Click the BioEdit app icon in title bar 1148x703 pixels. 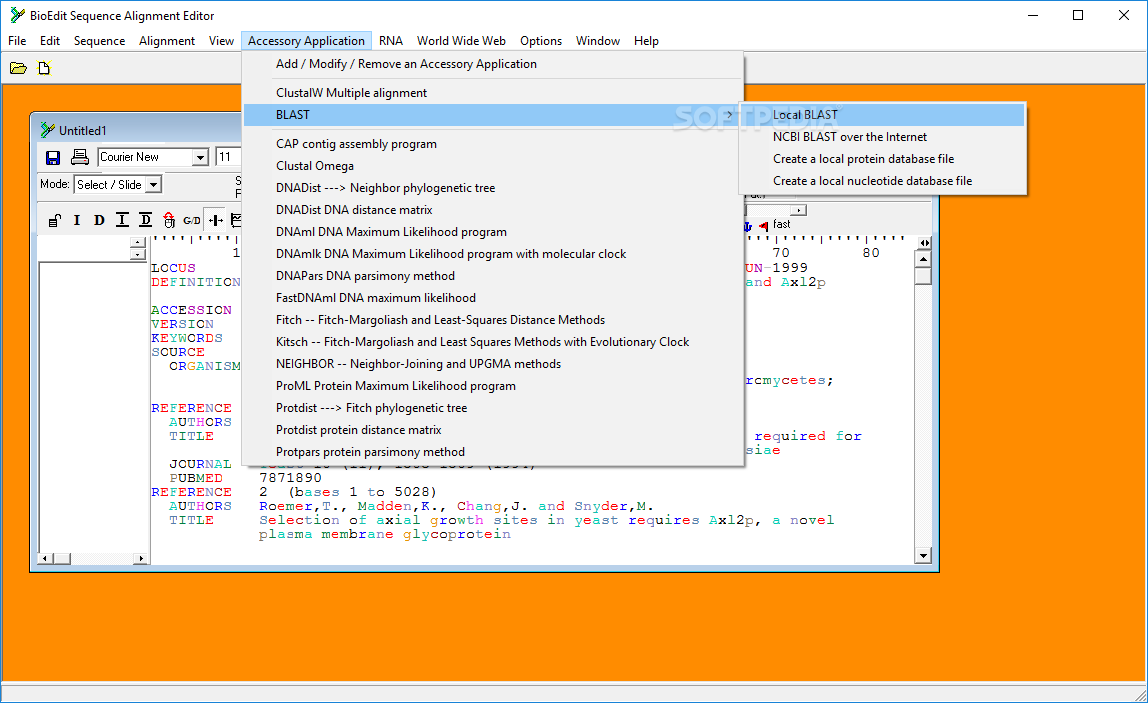pyautogui.click(x=18, y=15)
